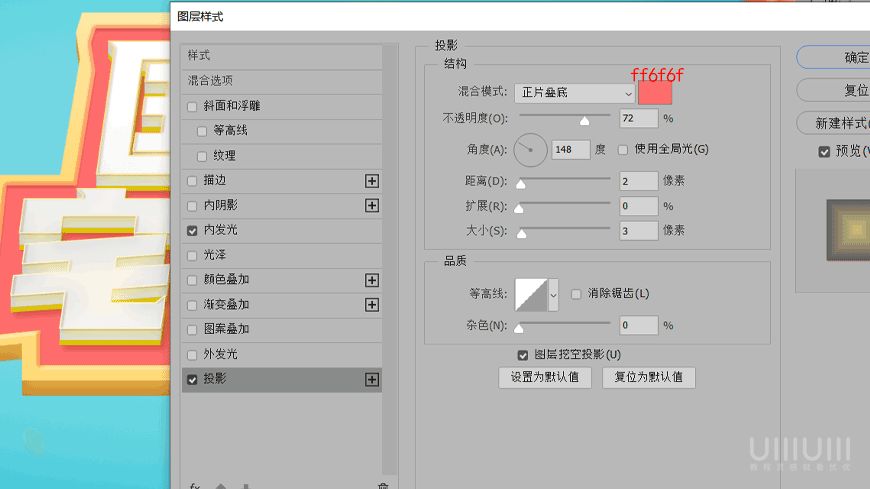Uncheck the 内发光 checkbox

tap(192, 230)
